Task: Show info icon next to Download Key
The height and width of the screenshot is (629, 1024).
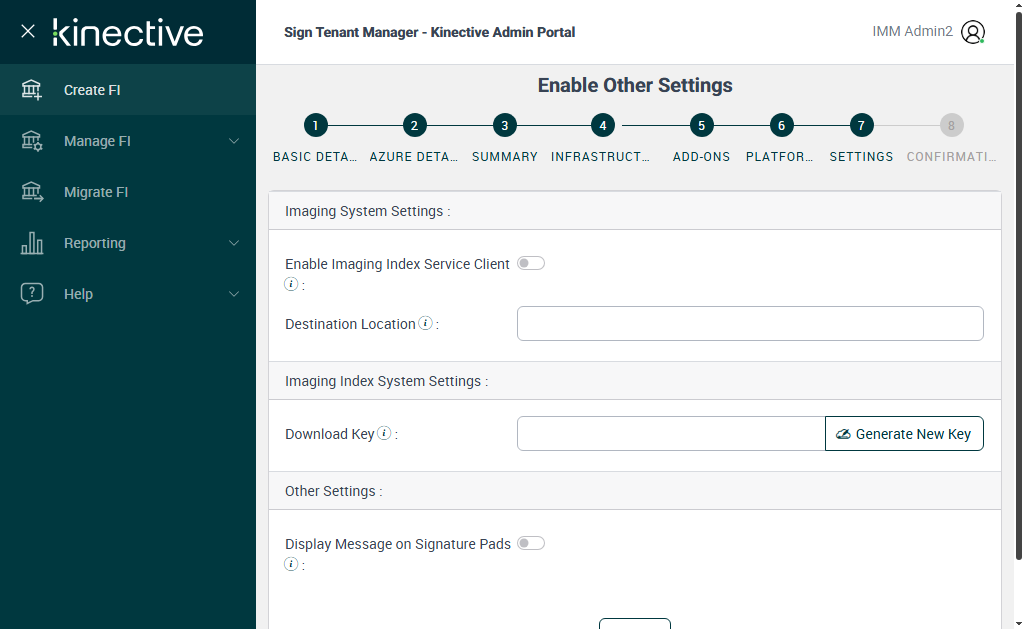Action: pos(385,433)
